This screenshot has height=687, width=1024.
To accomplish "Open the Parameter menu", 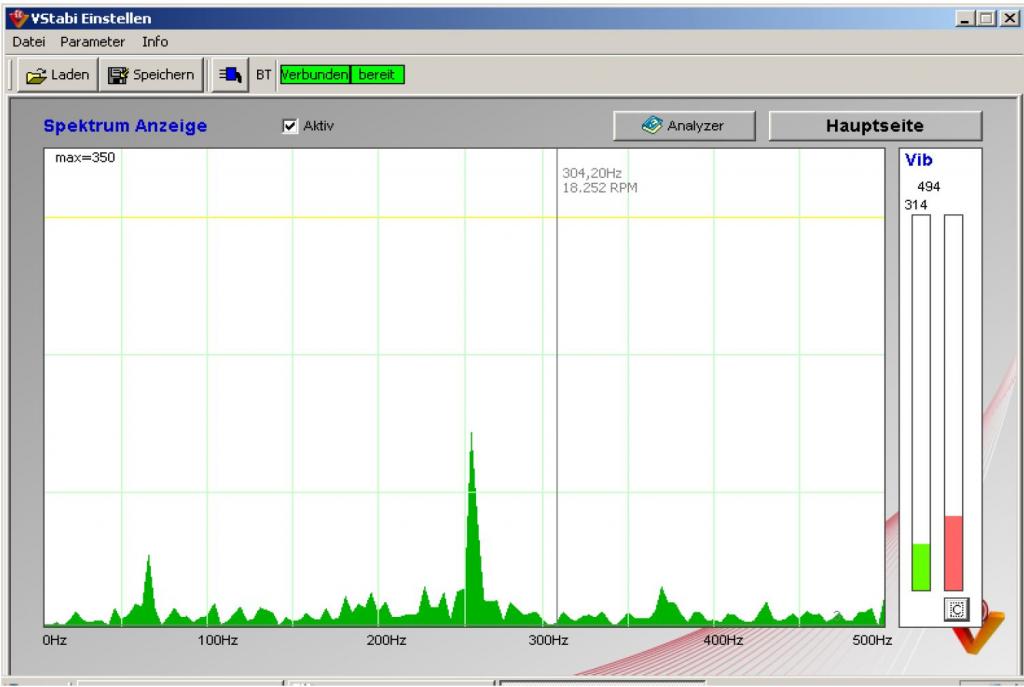I will (x=92, y=42).
